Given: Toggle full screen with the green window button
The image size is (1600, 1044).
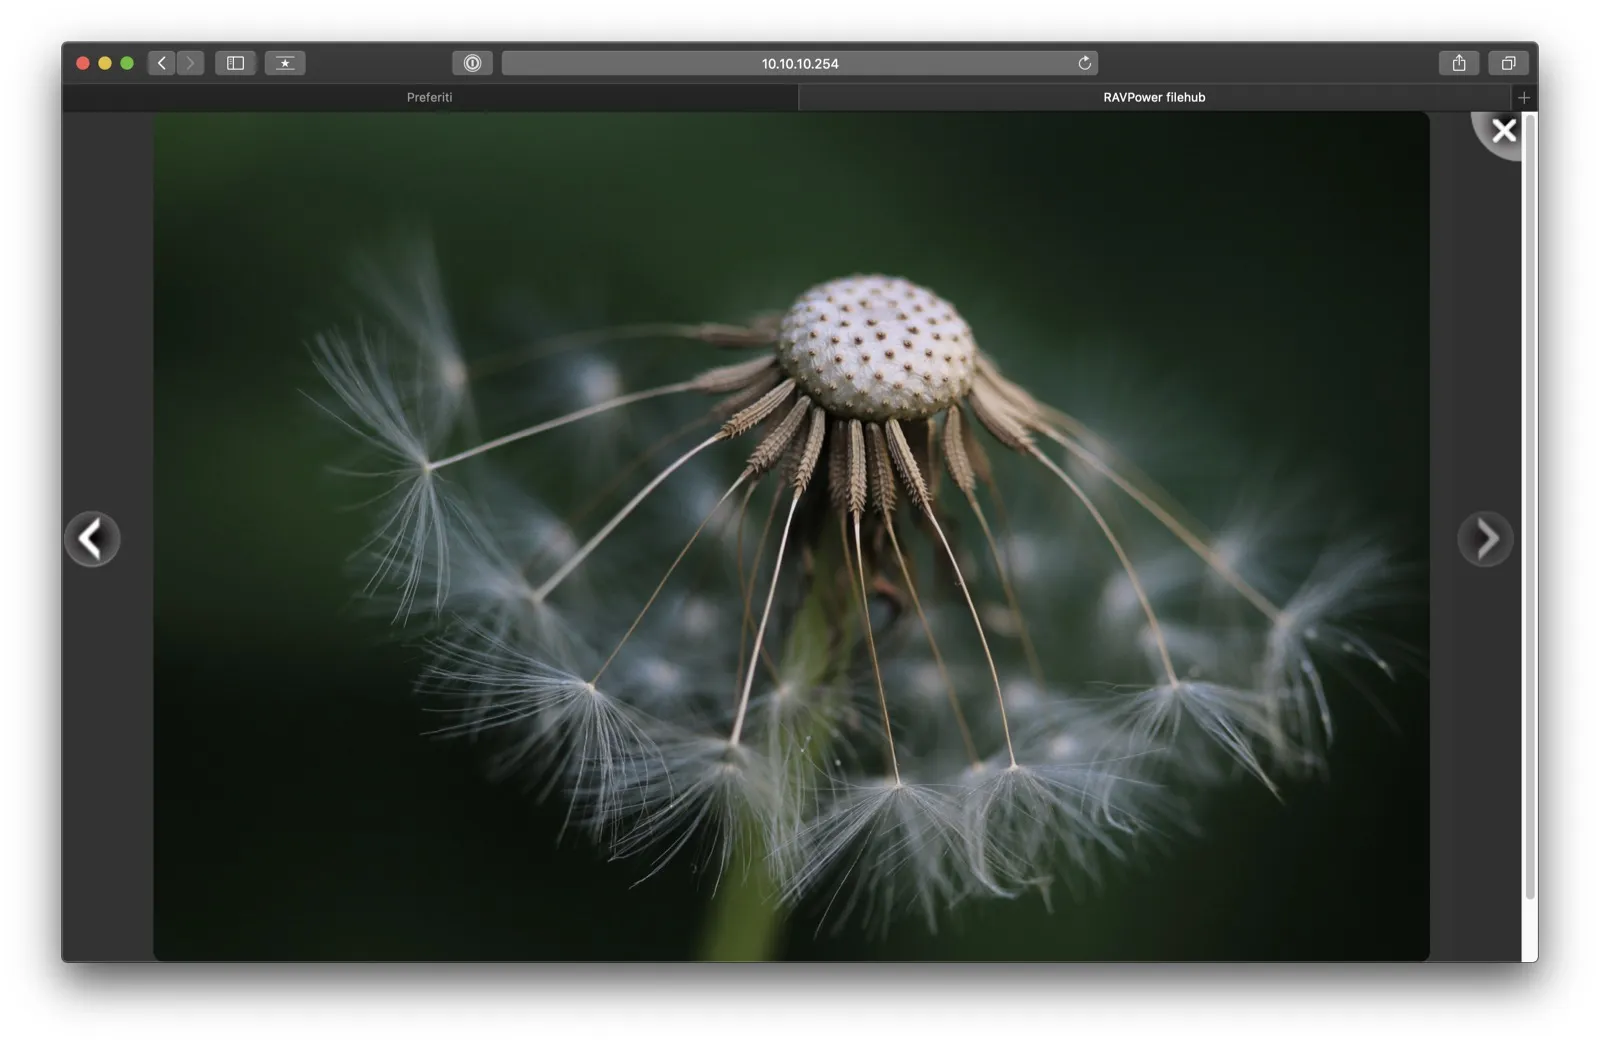Looking at the screenshot, I should pos(126,62).
